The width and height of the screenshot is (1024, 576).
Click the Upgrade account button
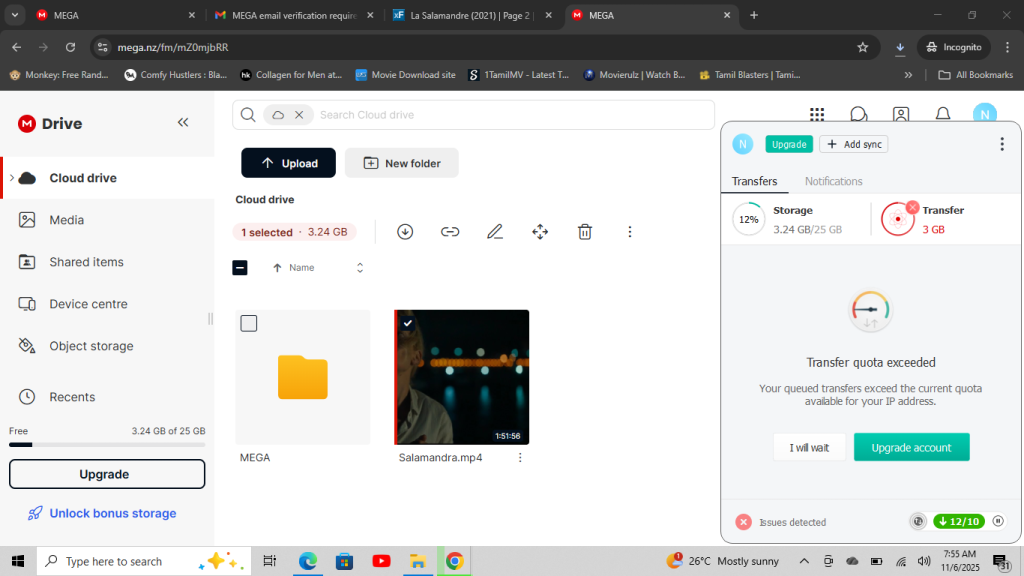pos(911,447)
